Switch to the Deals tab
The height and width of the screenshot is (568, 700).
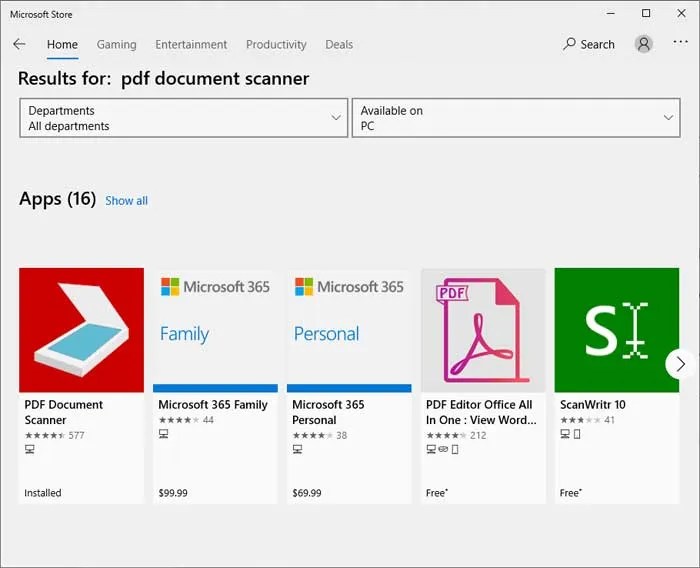coord(339,45)
